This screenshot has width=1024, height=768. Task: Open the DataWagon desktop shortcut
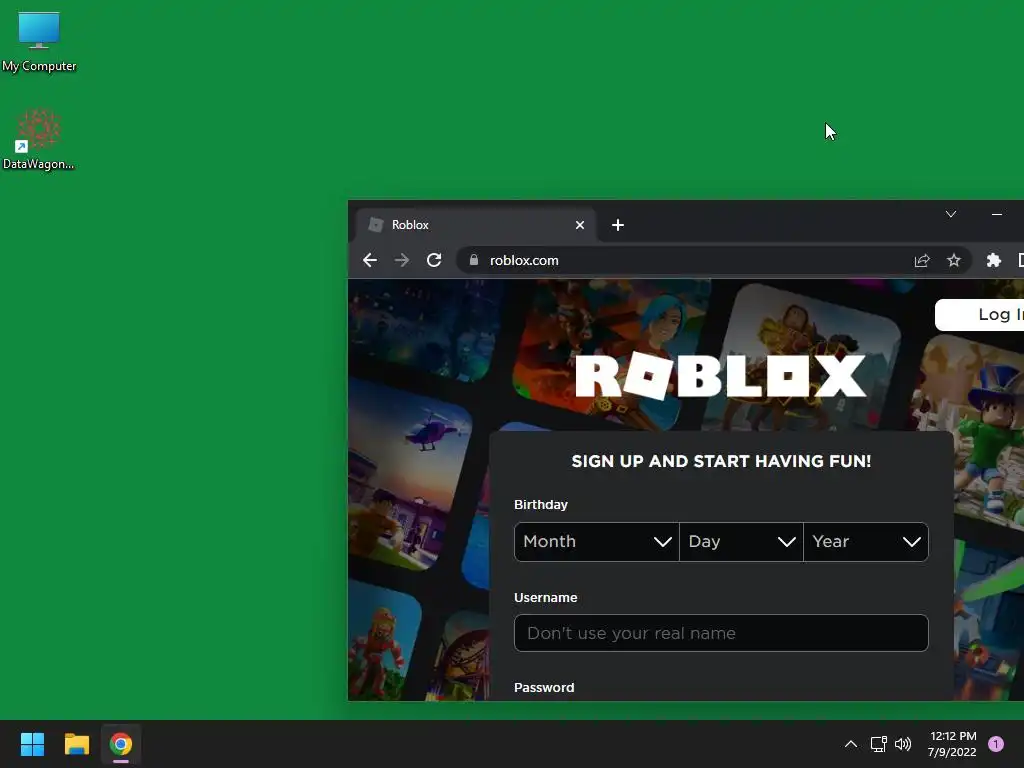click(x=39, y=138)
